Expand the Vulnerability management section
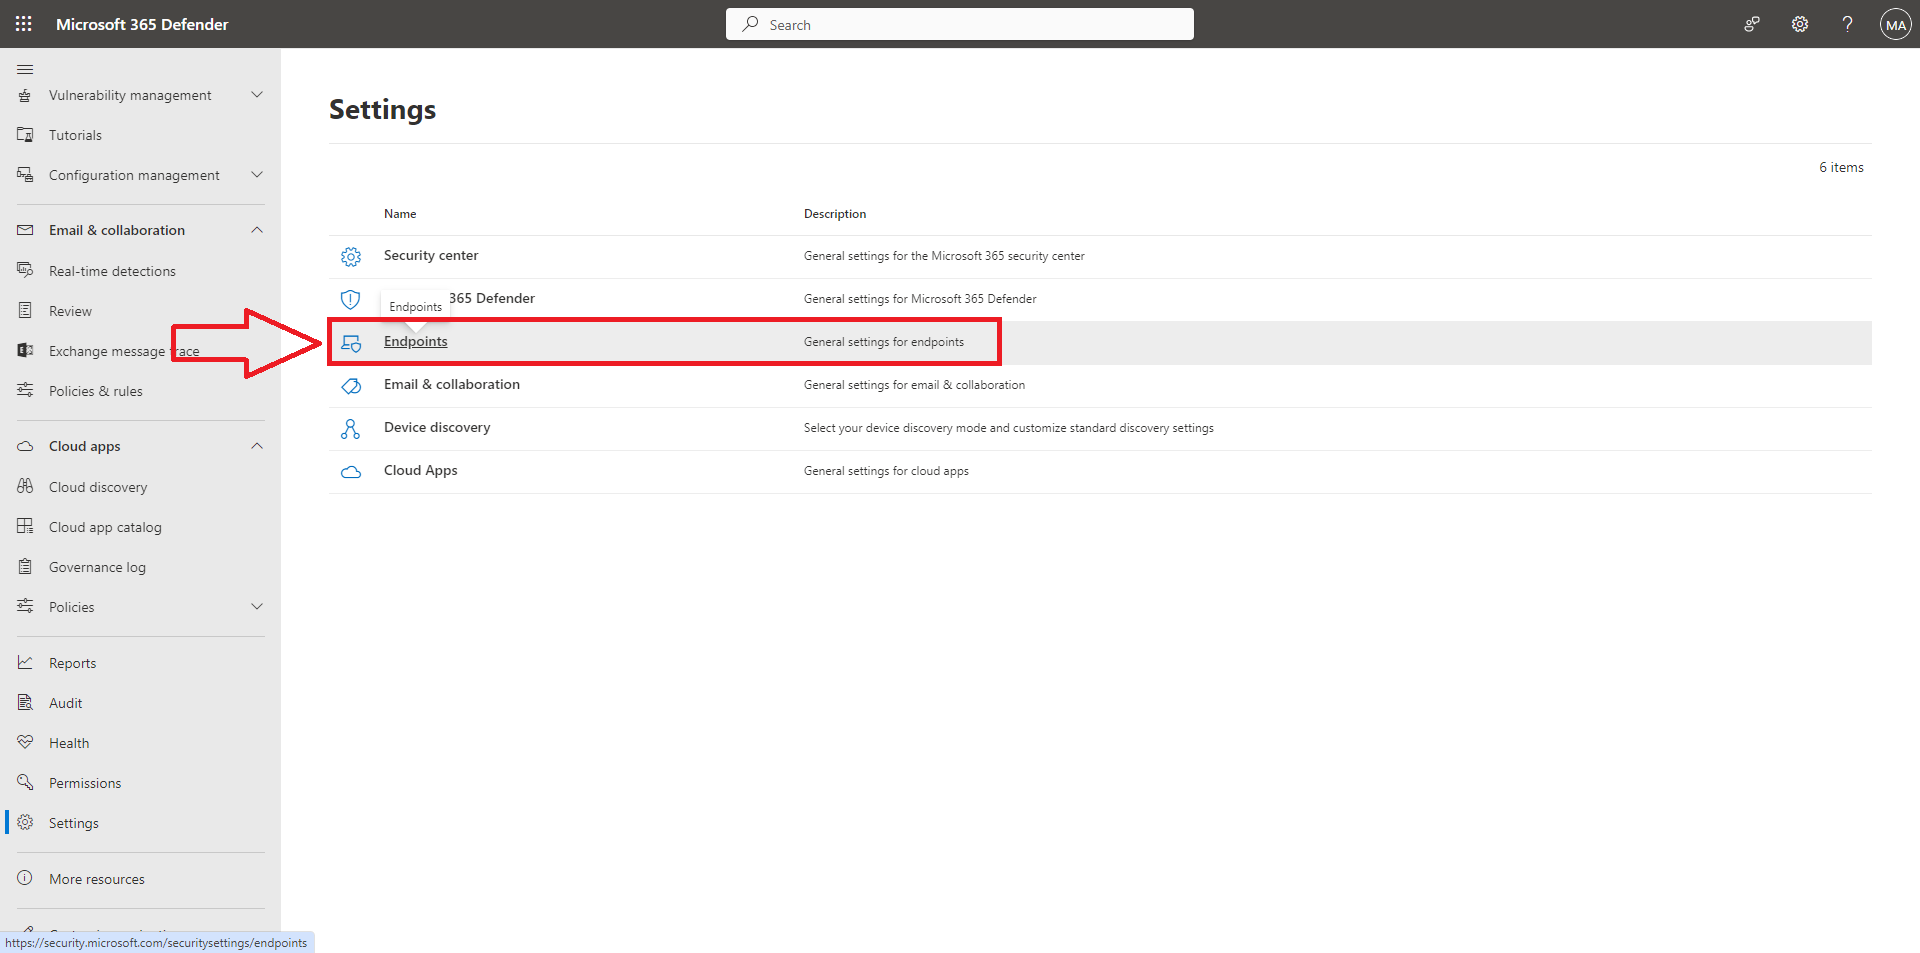1920x953 pixels. 257,95
